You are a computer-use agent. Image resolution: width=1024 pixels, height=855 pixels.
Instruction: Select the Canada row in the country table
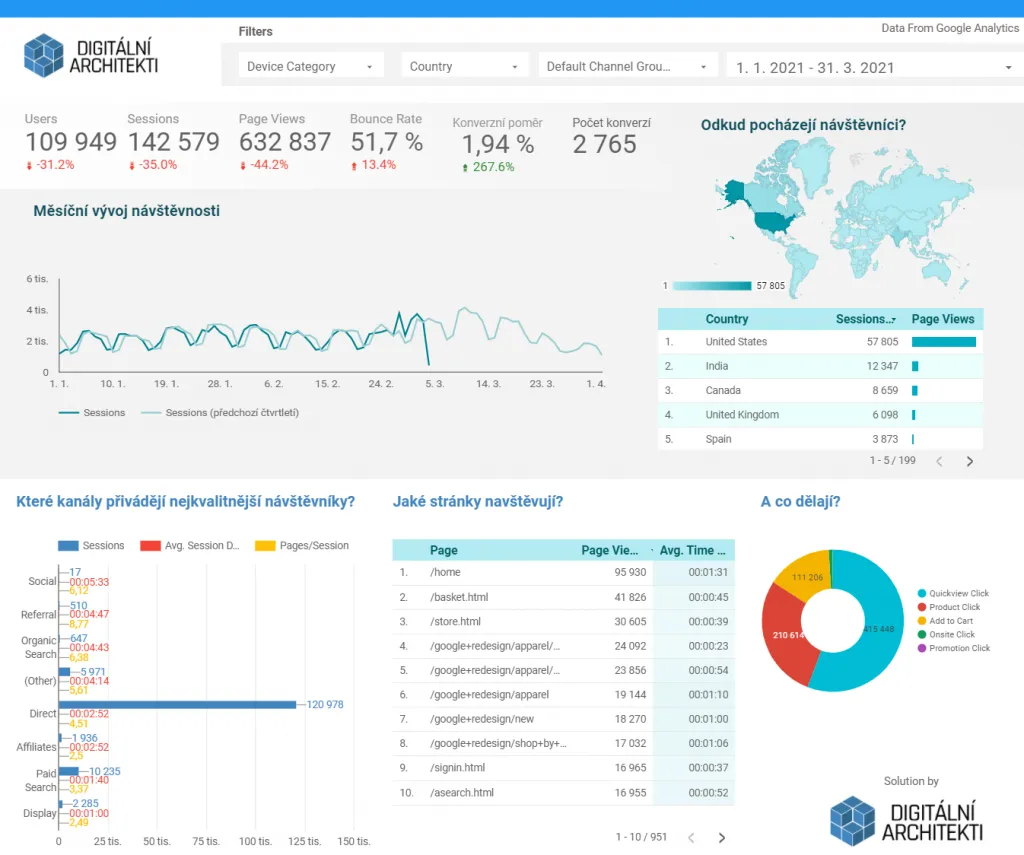pyautogui.click(x=820, y=390)
